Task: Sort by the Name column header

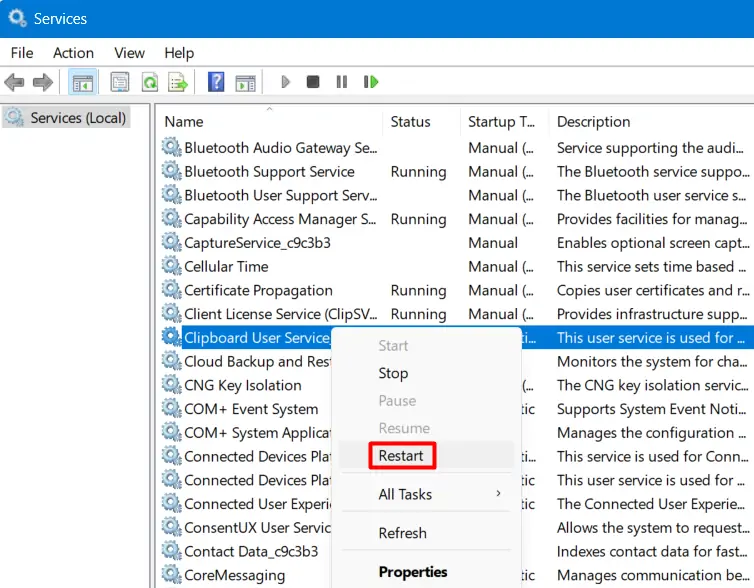Action: [x=269, y=122]
